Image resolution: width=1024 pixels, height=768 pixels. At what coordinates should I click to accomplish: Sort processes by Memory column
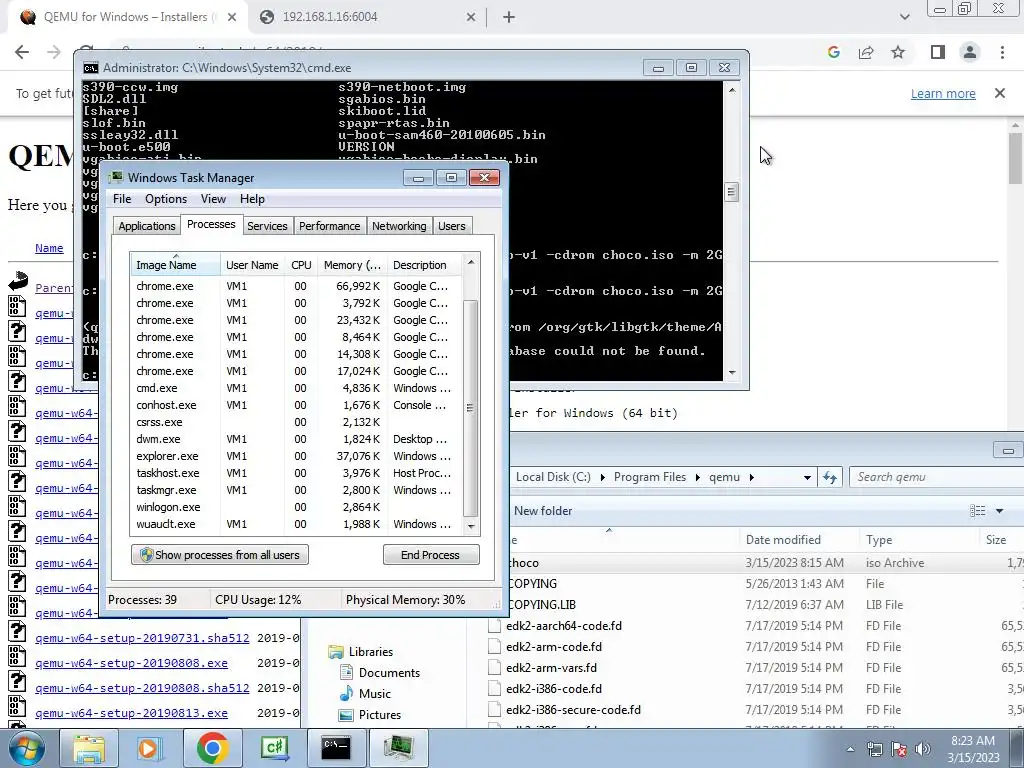click(352, 265)
